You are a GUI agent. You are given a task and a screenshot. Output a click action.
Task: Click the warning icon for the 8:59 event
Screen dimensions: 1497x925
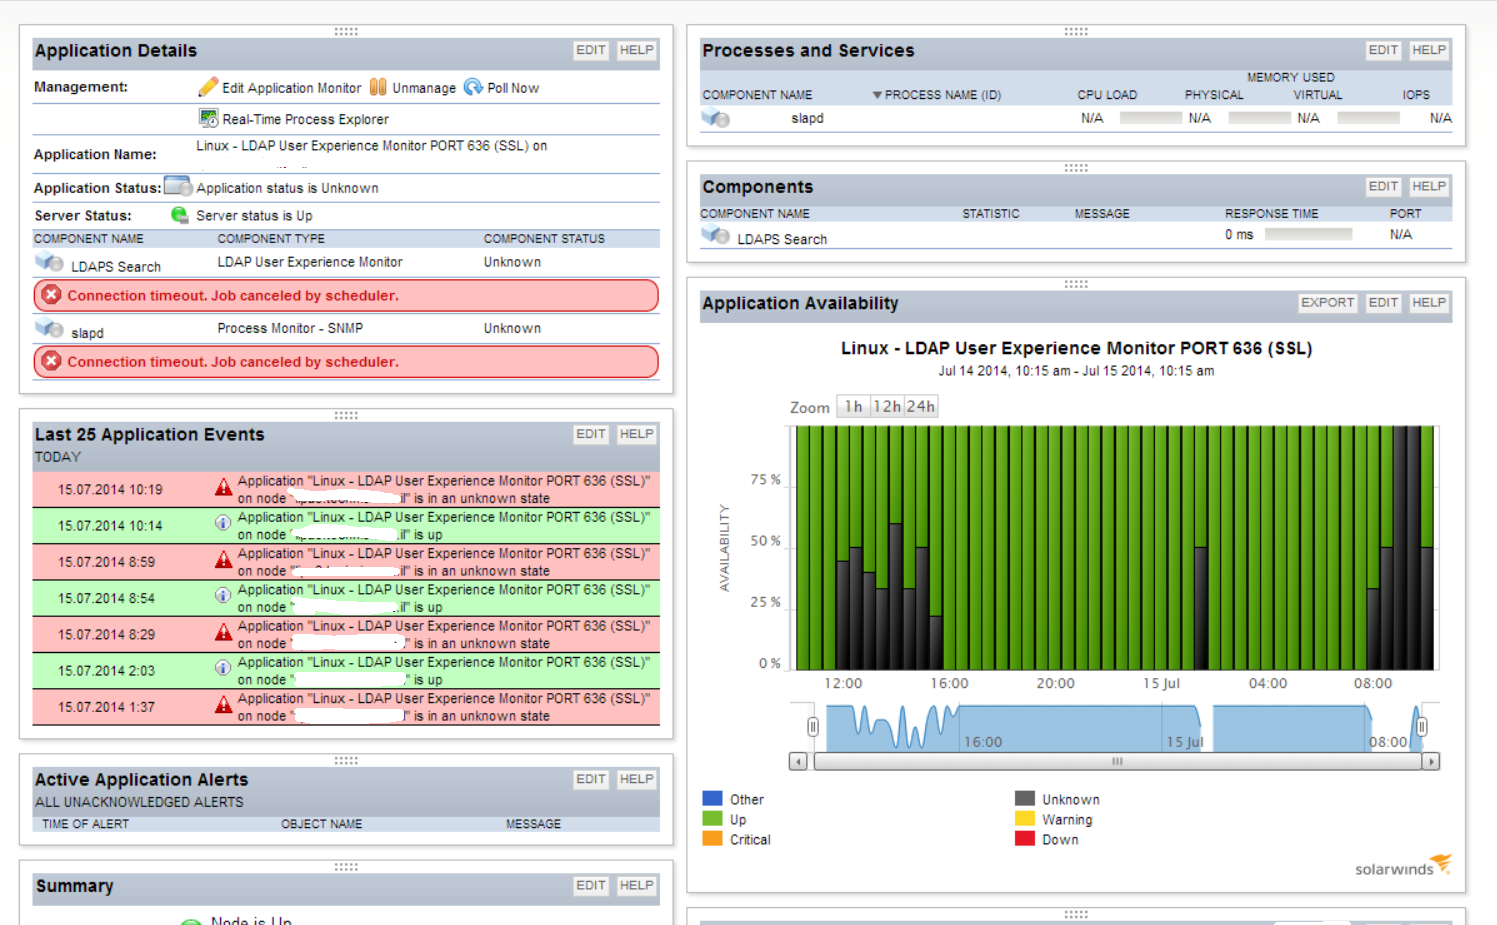[224, 560]
